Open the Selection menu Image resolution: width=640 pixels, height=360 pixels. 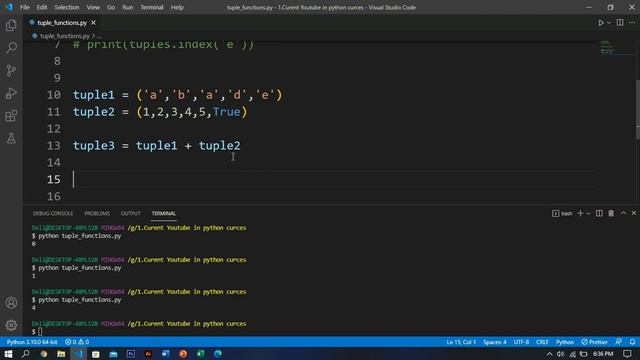tap(67, 7)
